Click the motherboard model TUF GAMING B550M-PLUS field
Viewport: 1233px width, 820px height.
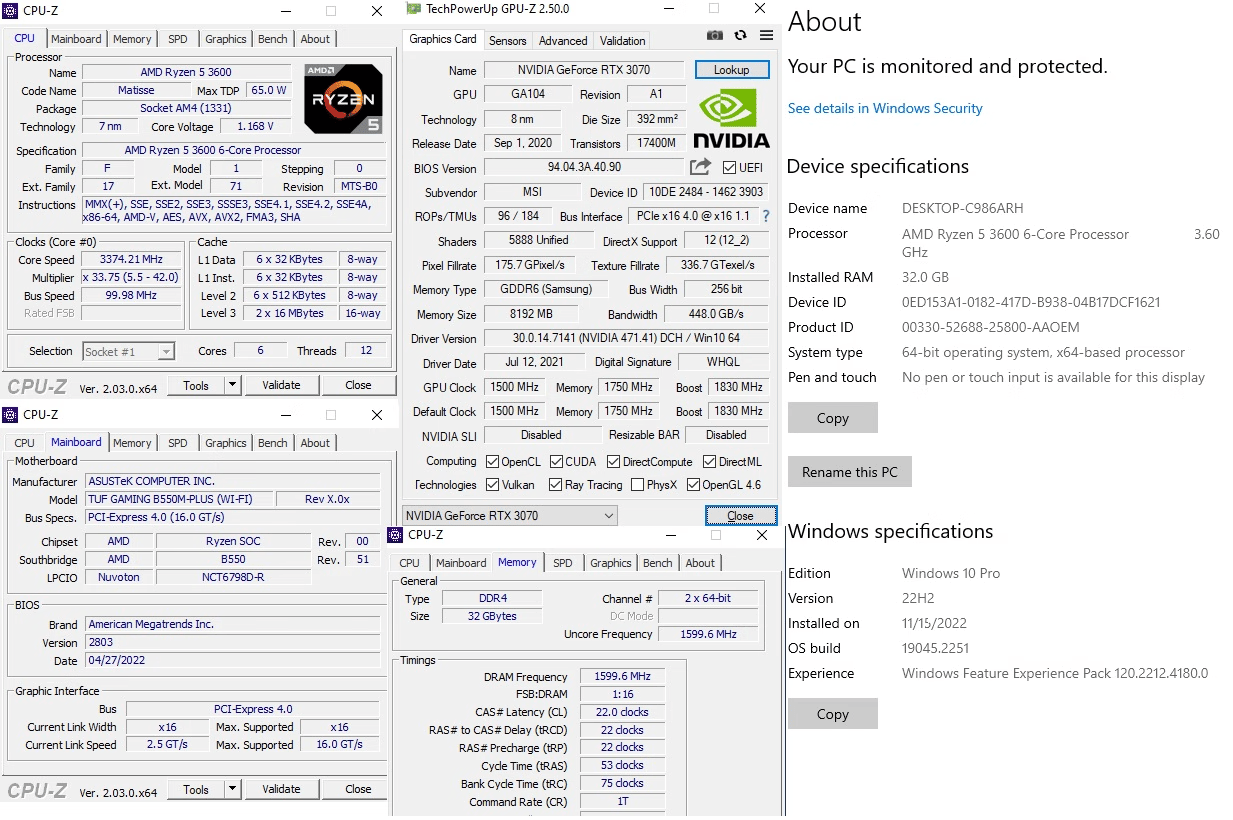tap(178, 499)
